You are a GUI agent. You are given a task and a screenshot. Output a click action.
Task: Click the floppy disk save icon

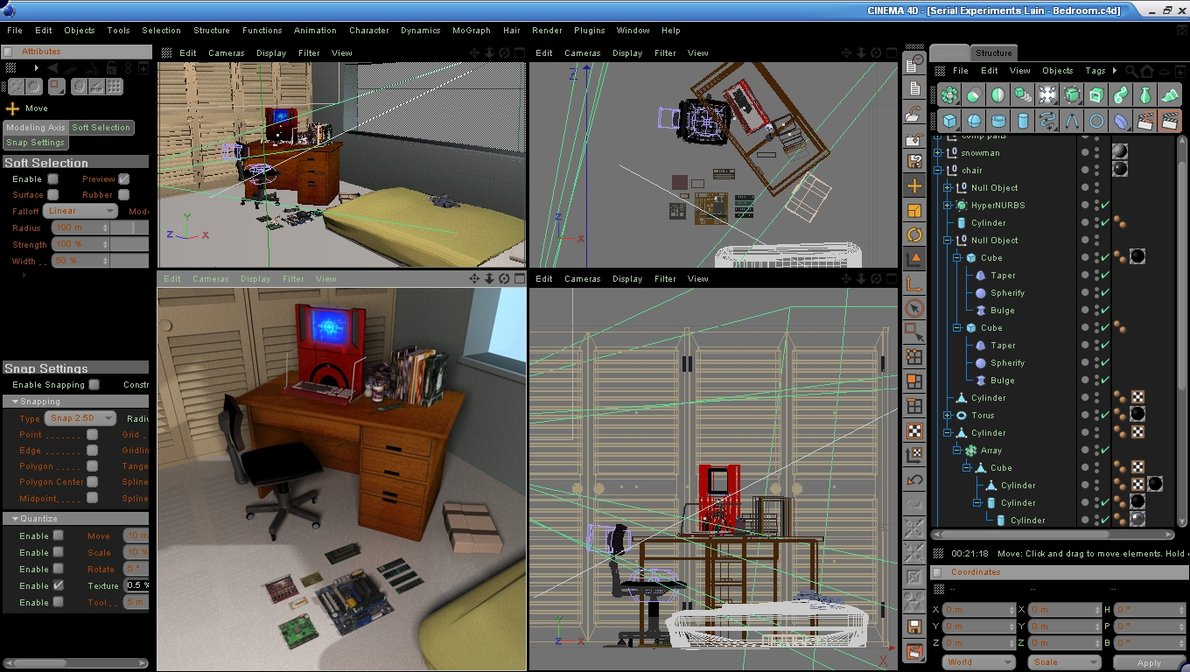[915, 627]
